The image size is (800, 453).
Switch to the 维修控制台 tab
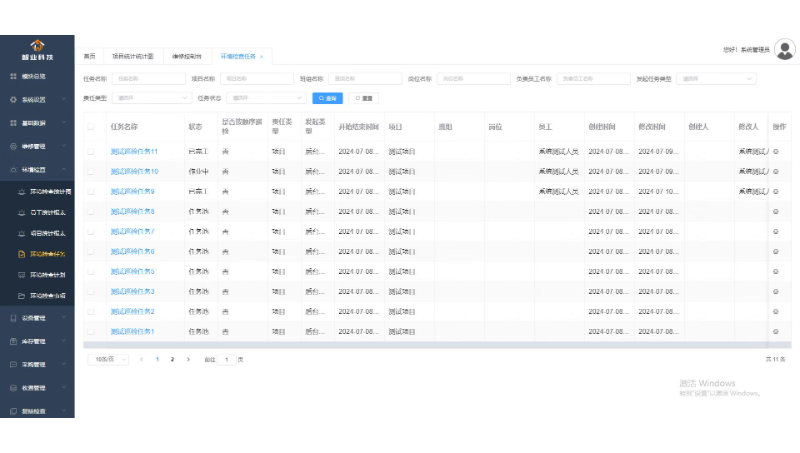tap(187, 56)
